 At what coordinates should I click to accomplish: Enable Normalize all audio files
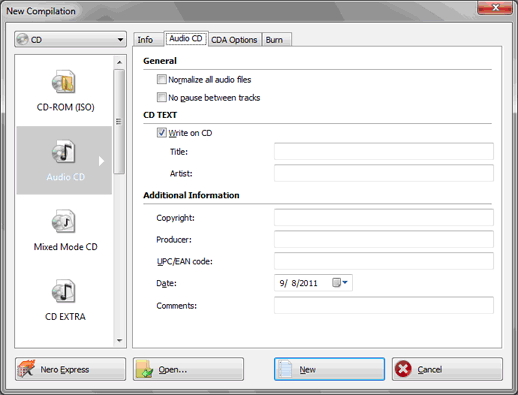[161, 79]
